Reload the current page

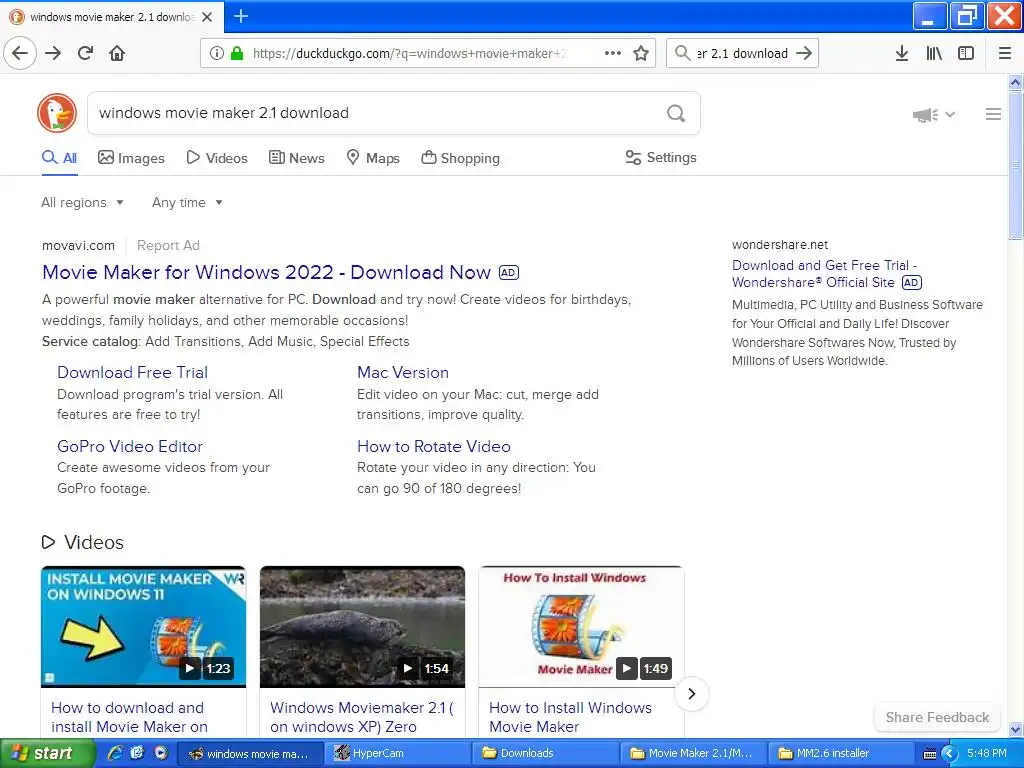tap(86, 53)
